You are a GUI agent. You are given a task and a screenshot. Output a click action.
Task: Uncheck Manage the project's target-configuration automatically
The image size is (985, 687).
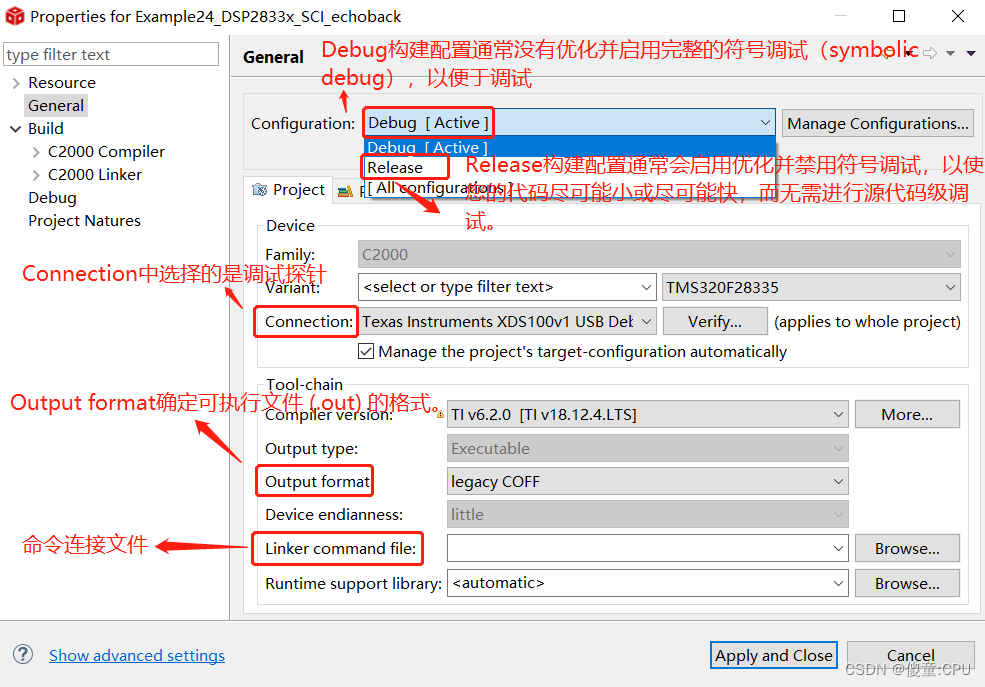click(366, 351)
